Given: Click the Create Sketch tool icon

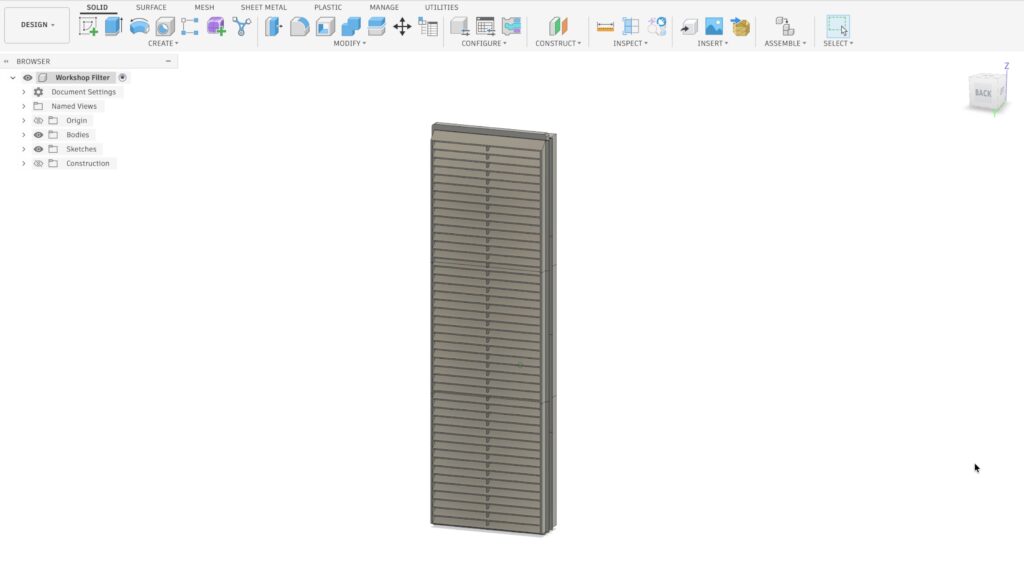Looking at the screenshot, I should coord(88,27).
